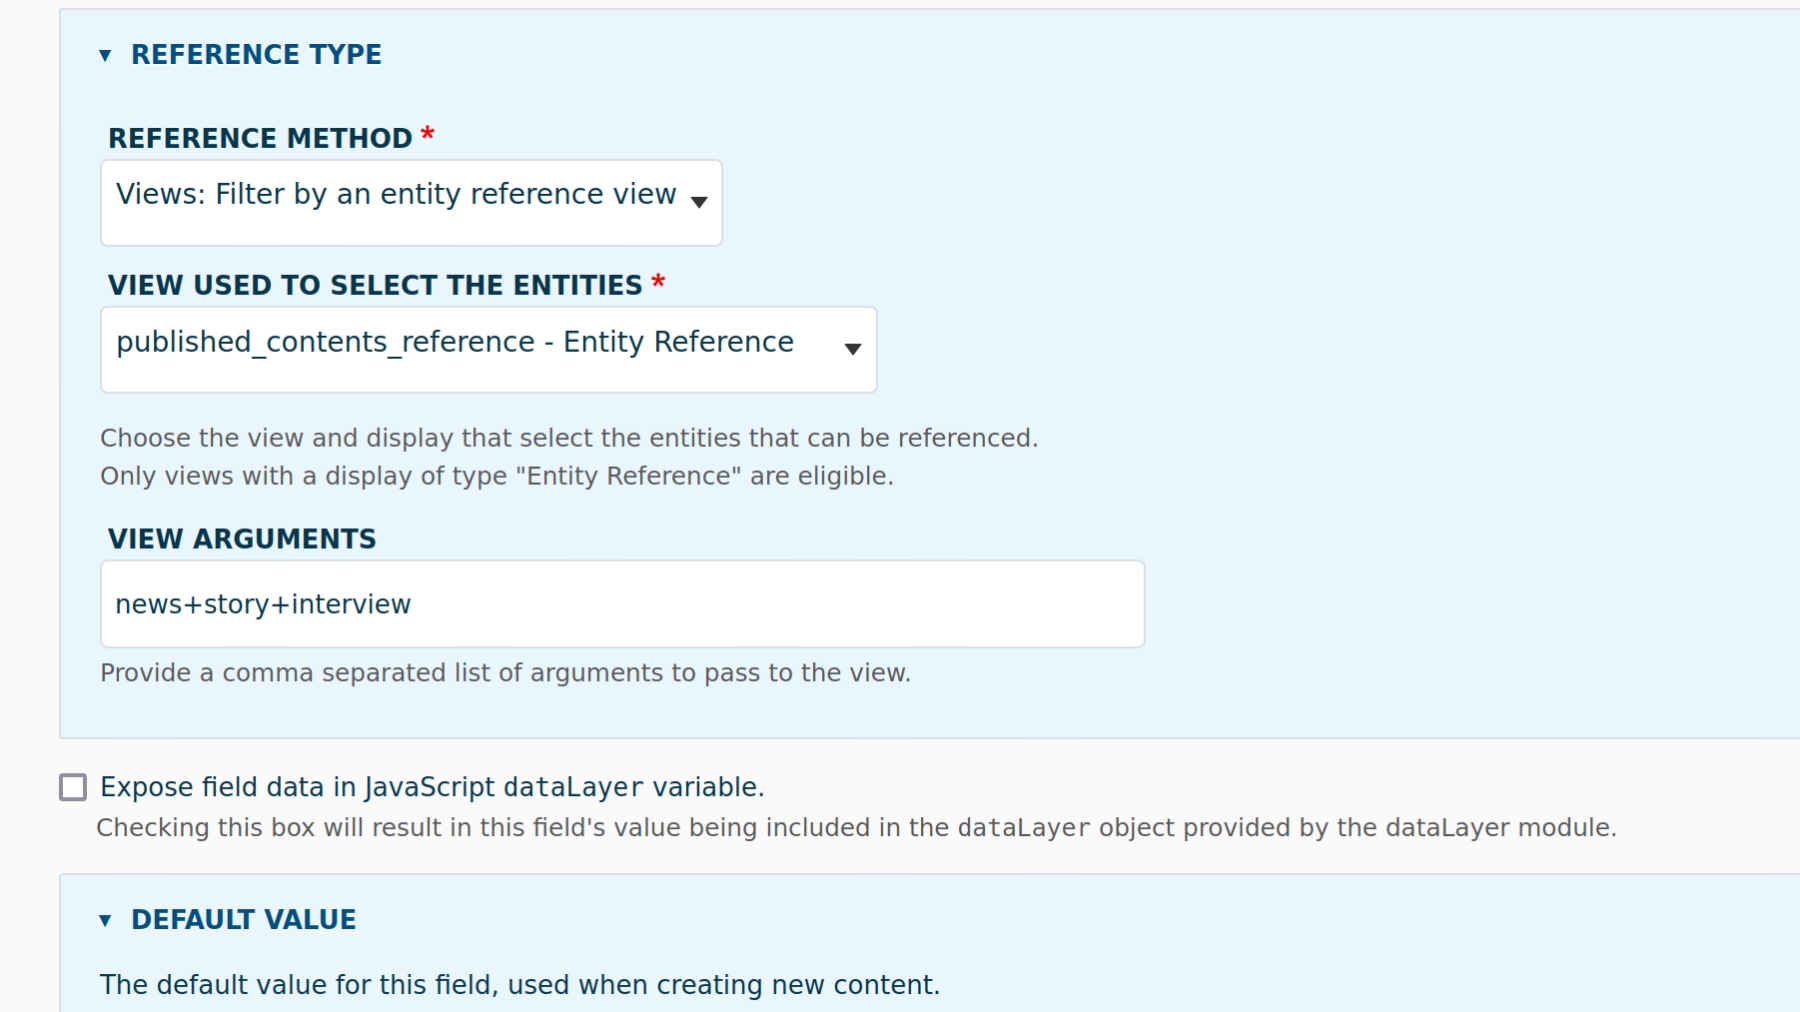Screen dimensions: 1800x1012
Task: Focus the View Arguments text field
Action: pos(622,604)
